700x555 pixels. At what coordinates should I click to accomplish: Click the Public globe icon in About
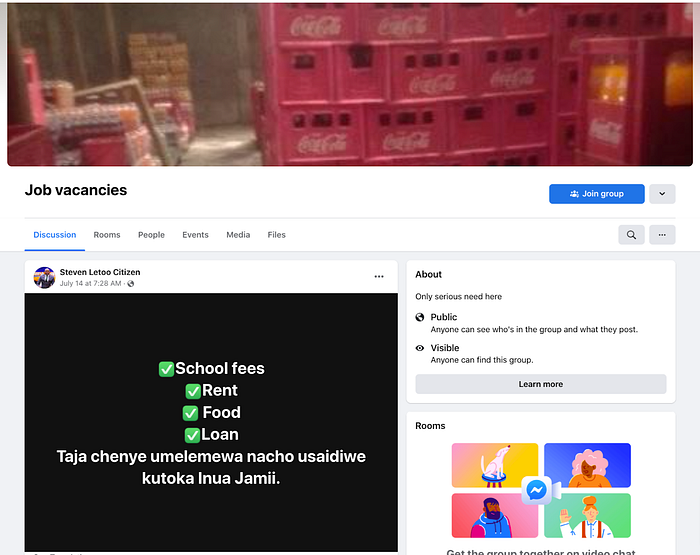(420, 317)
